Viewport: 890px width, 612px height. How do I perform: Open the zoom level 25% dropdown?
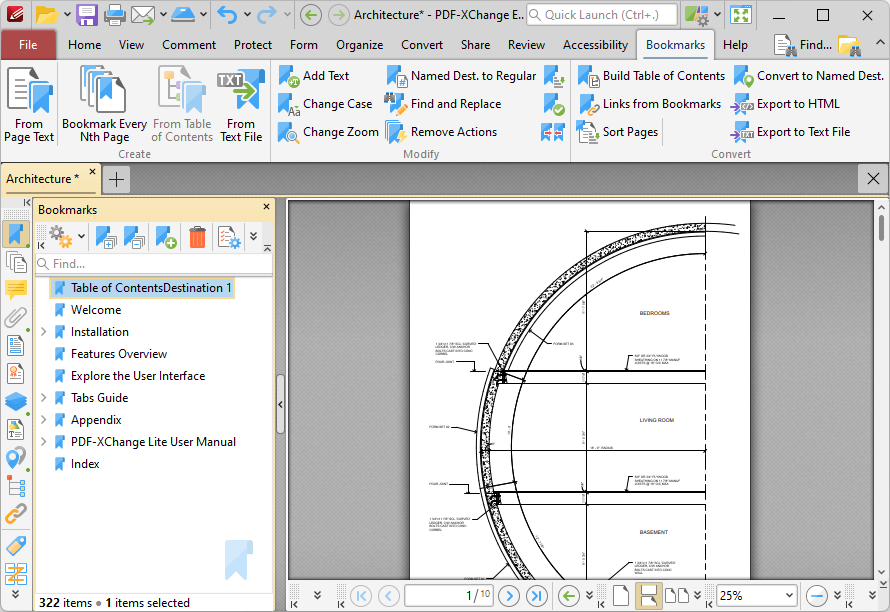pos(789,596)
